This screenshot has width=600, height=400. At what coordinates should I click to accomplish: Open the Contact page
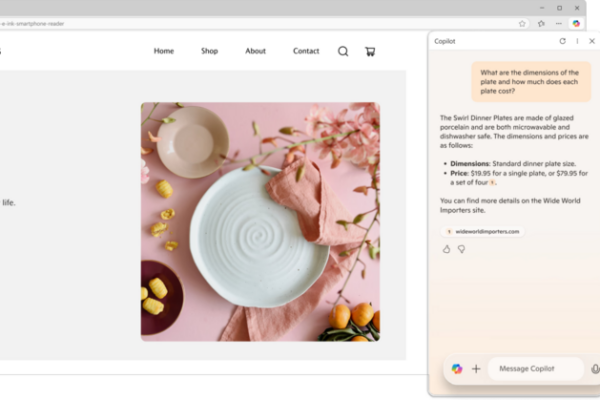pos(306,51)
